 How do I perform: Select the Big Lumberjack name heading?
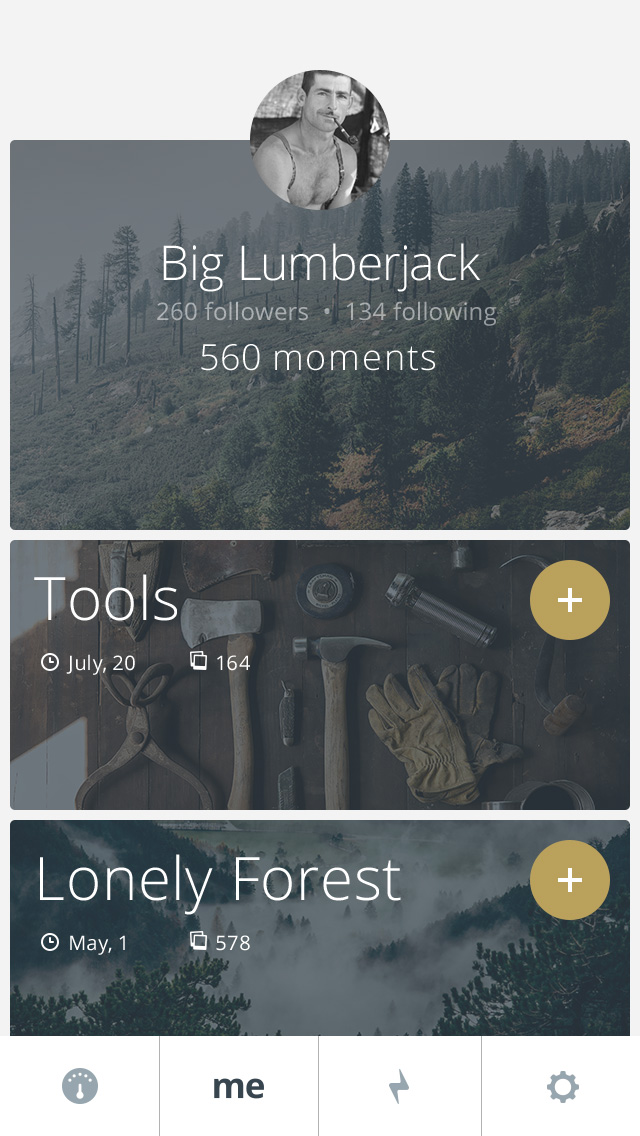[320, 264]
